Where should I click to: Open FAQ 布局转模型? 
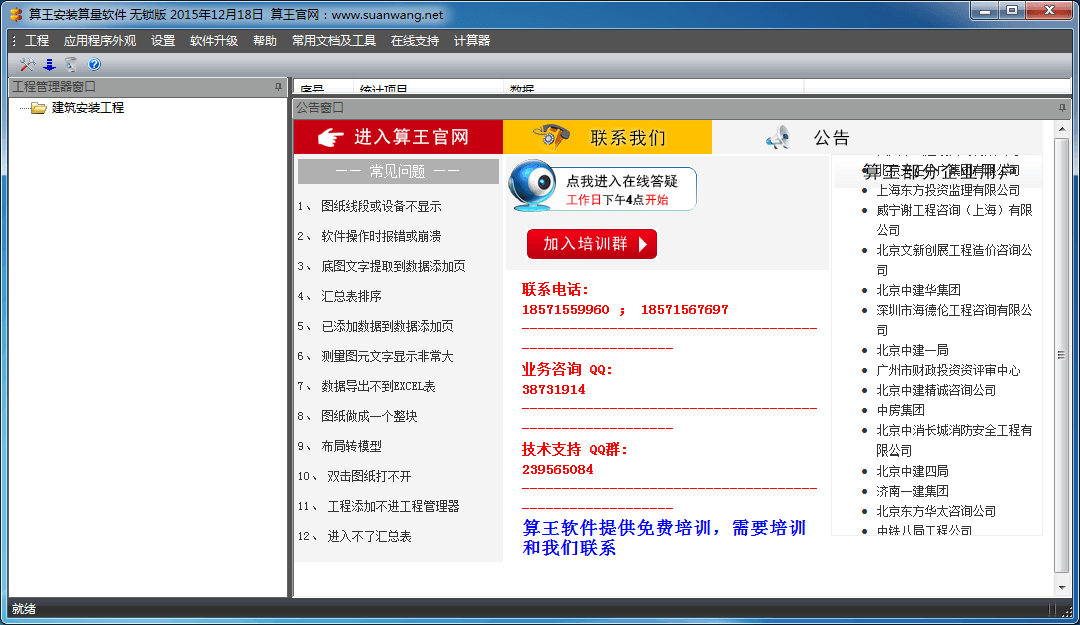[x=351, y=447]
